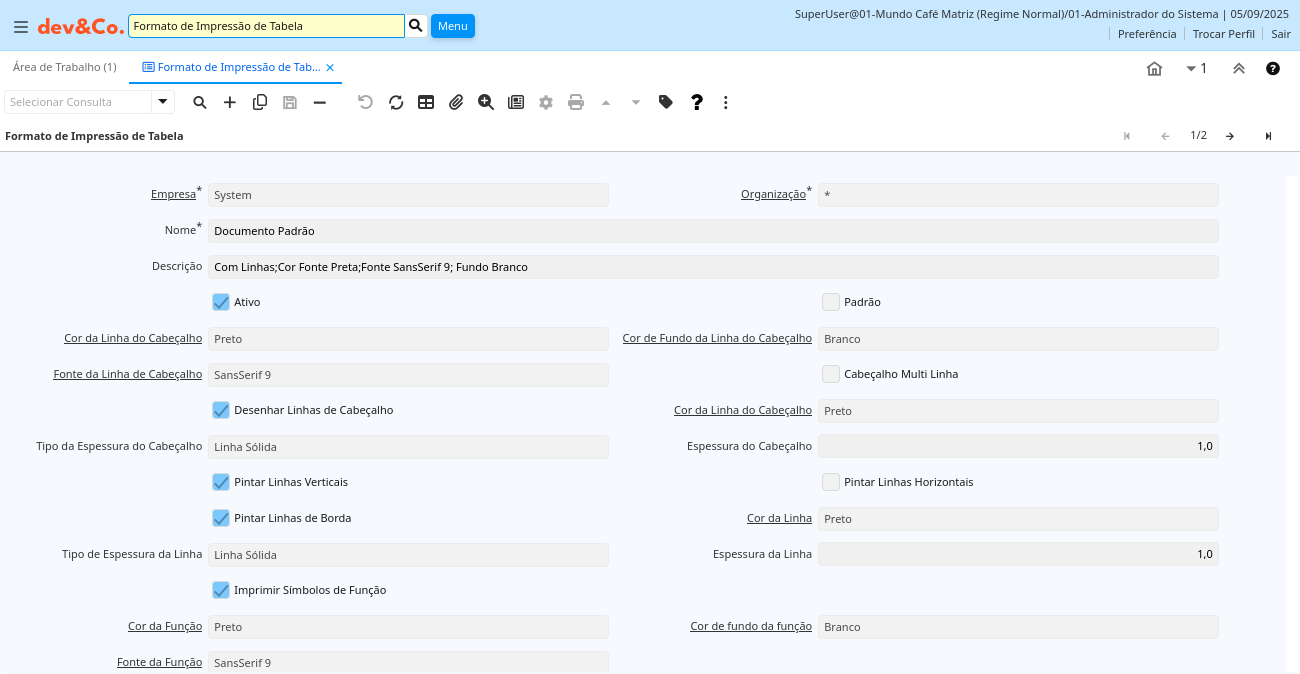Click the Copy Record icon
This screenshot has height=674, width=1300.
[x=260, y=102]
